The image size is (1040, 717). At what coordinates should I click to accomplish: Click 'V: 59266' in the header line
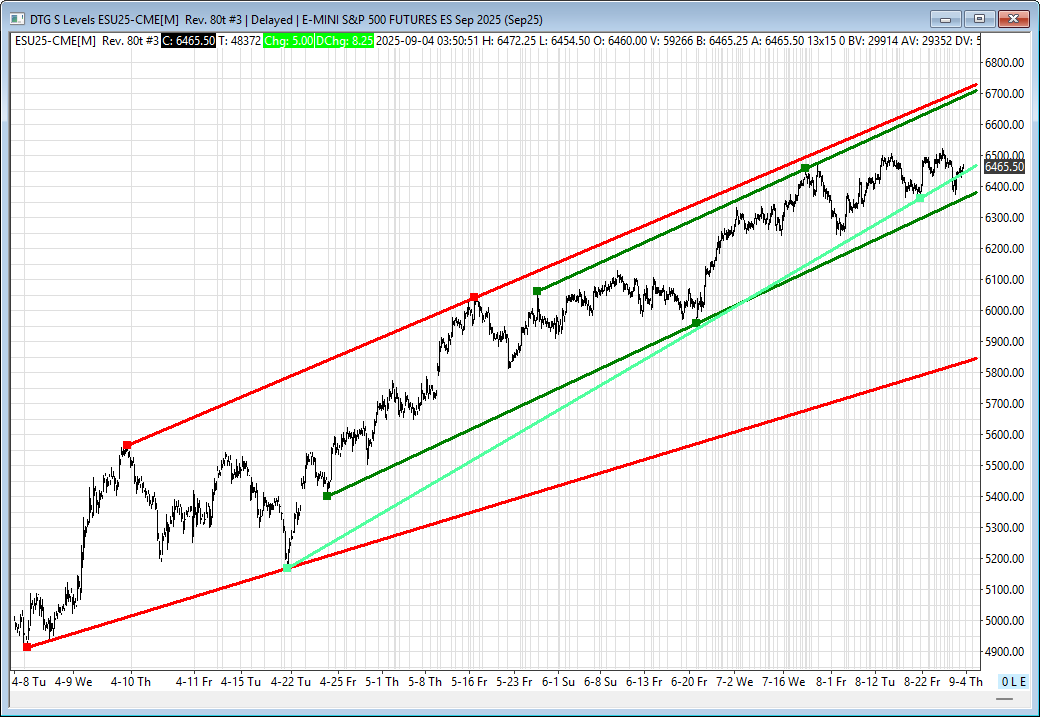click(671, 40)
